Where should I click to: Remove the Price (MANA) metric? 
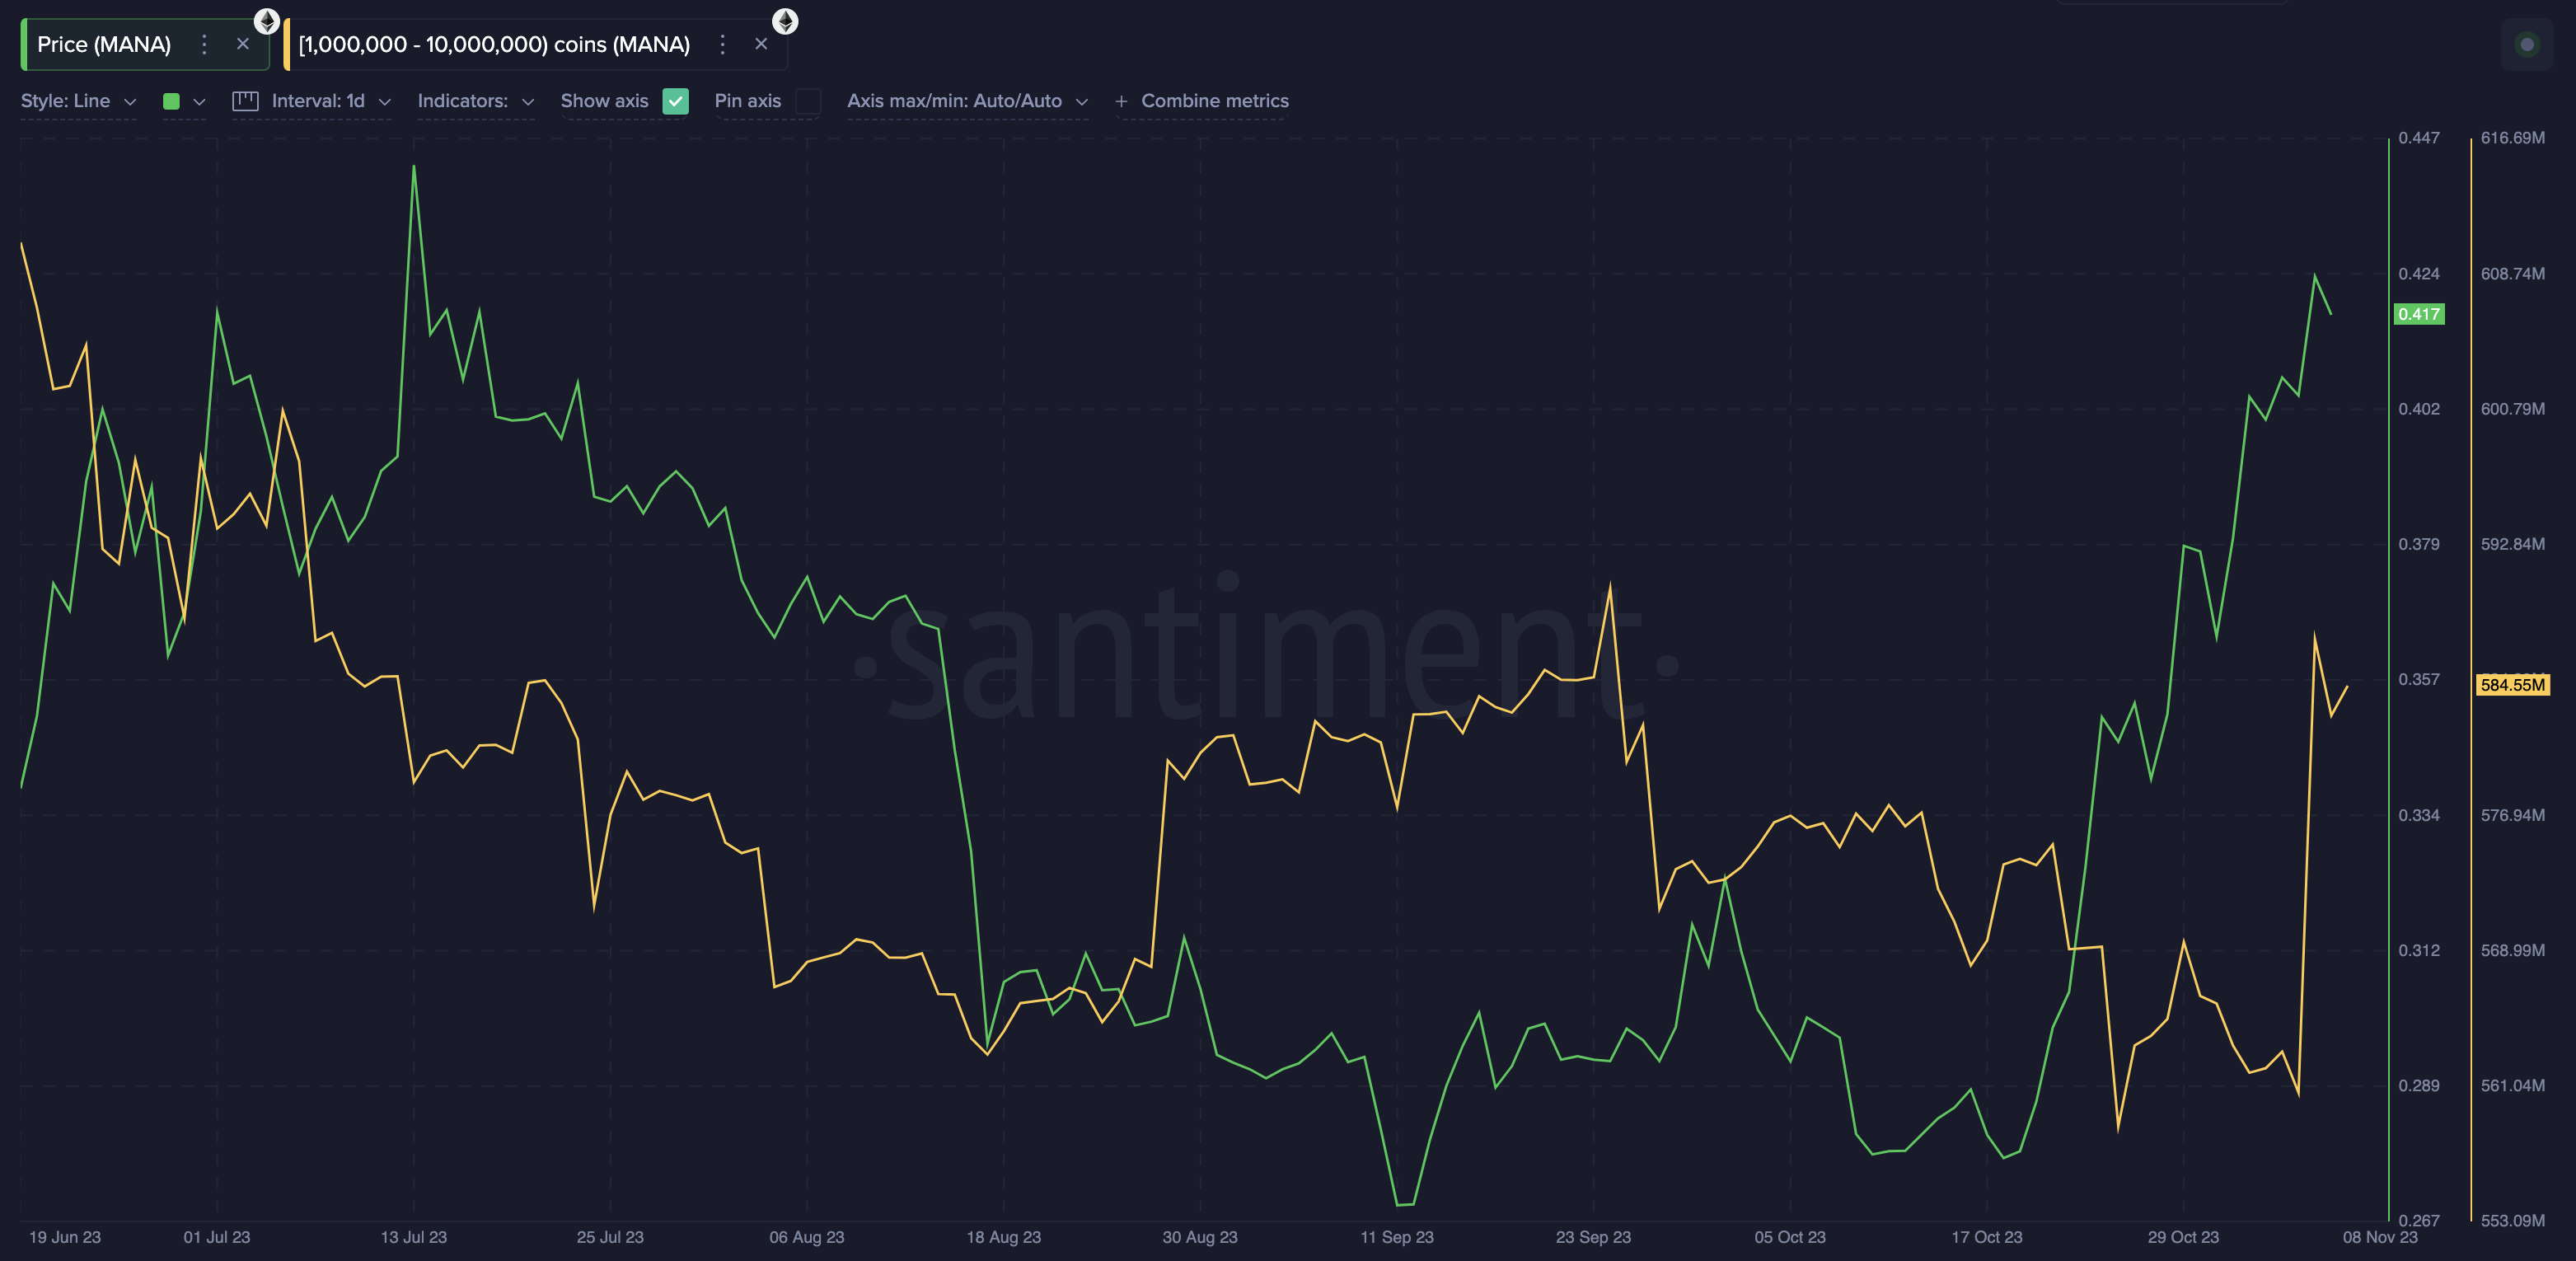pos(242,44)
